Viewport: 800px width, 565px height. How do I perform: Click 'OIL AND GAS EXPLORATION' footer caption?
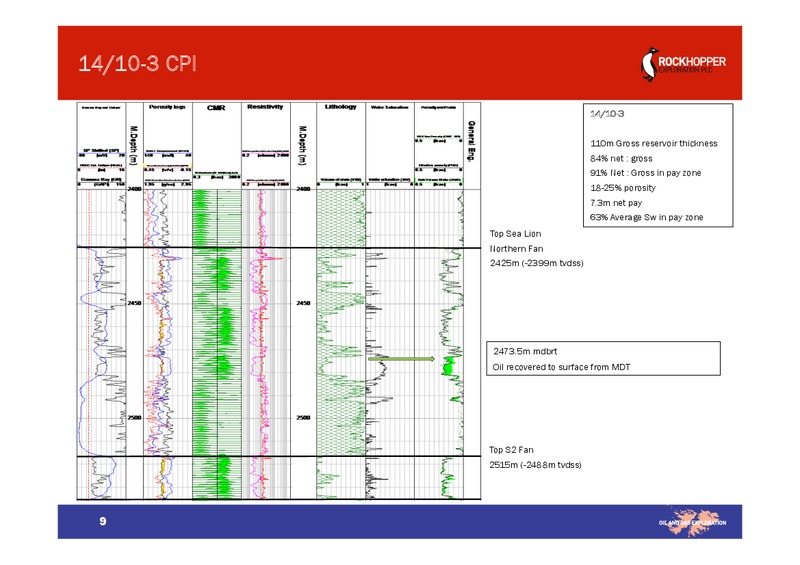click(x=692, y=523)
